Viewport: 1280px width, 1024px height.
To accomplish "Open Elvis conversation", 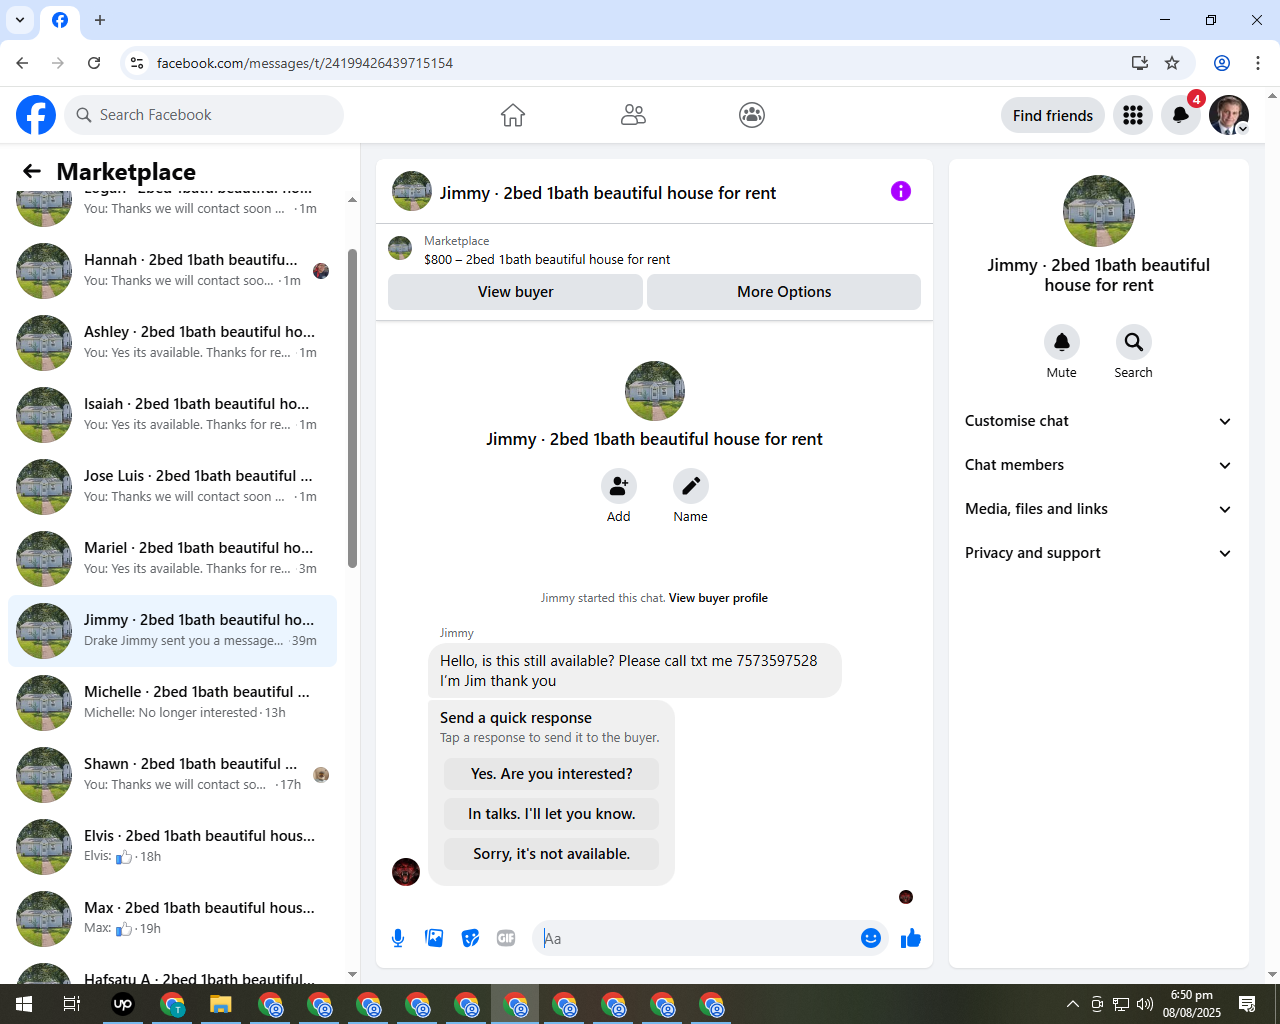I will (172, 846).
